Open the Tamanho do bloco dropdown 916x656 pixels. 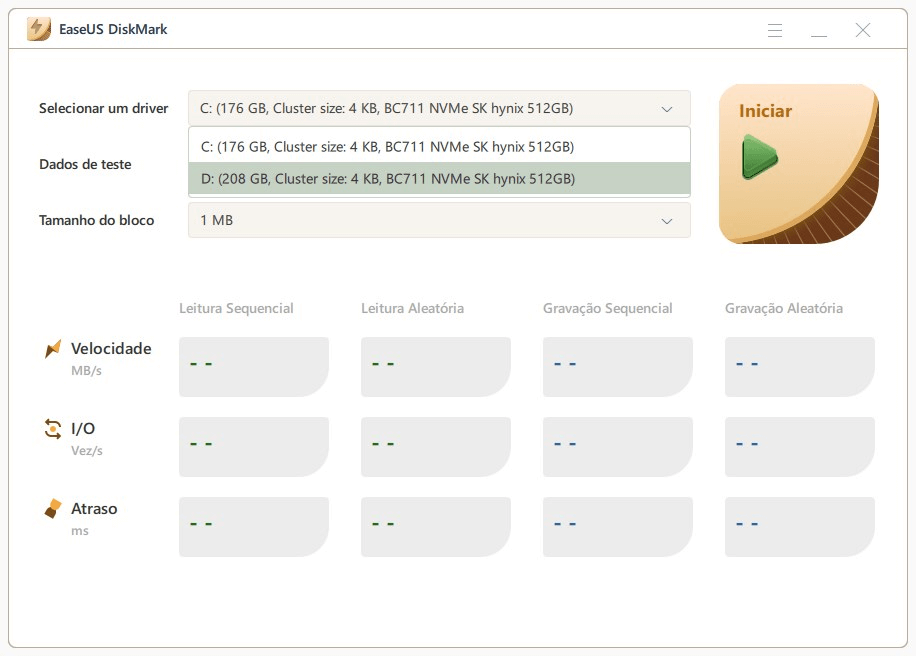pos(439,220)
